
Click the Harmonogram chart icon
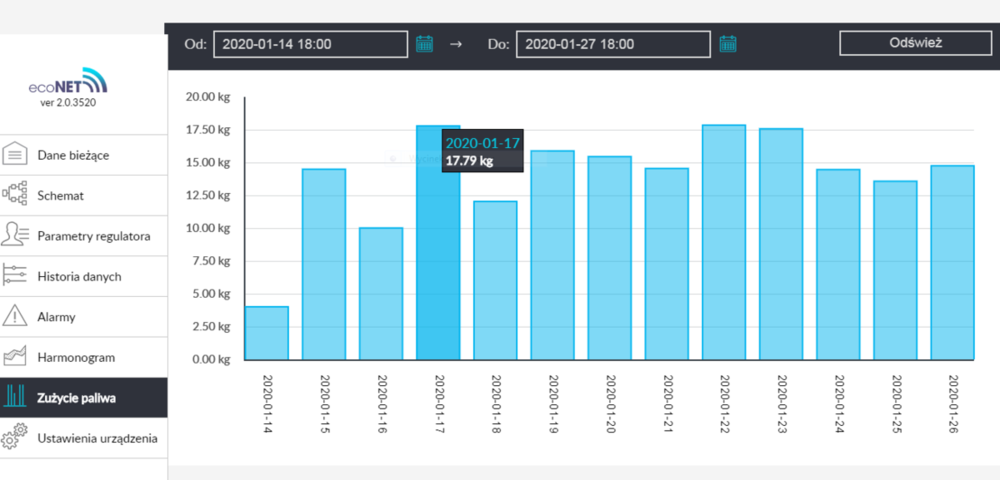tap(15, 357)
